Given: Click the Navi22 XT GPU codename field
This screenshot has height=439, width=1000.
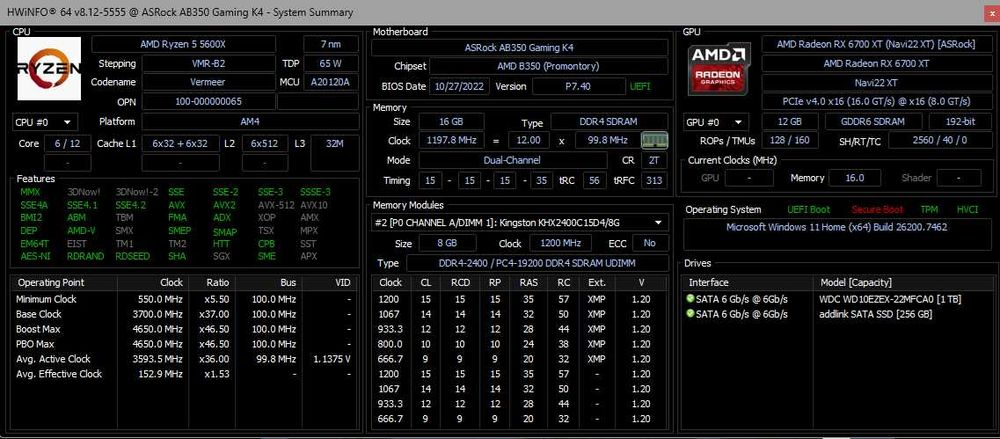Looking at the screenshot, I should 876,82.
